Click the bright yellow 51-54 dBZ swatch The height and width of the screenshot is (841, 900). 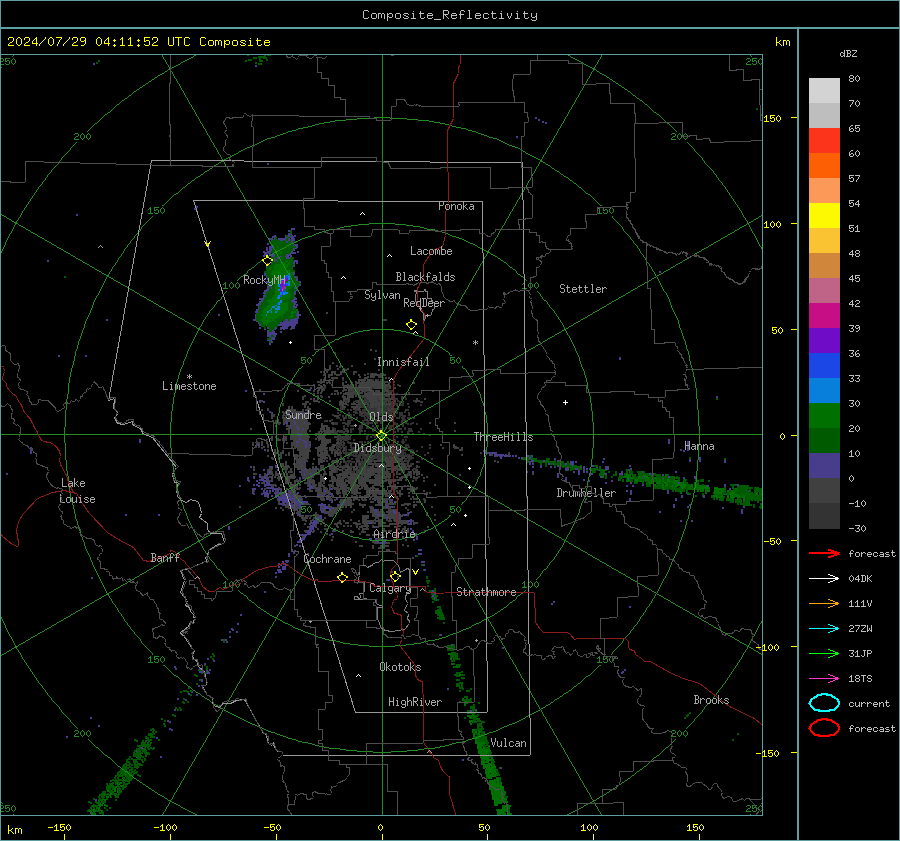point(824,216)
